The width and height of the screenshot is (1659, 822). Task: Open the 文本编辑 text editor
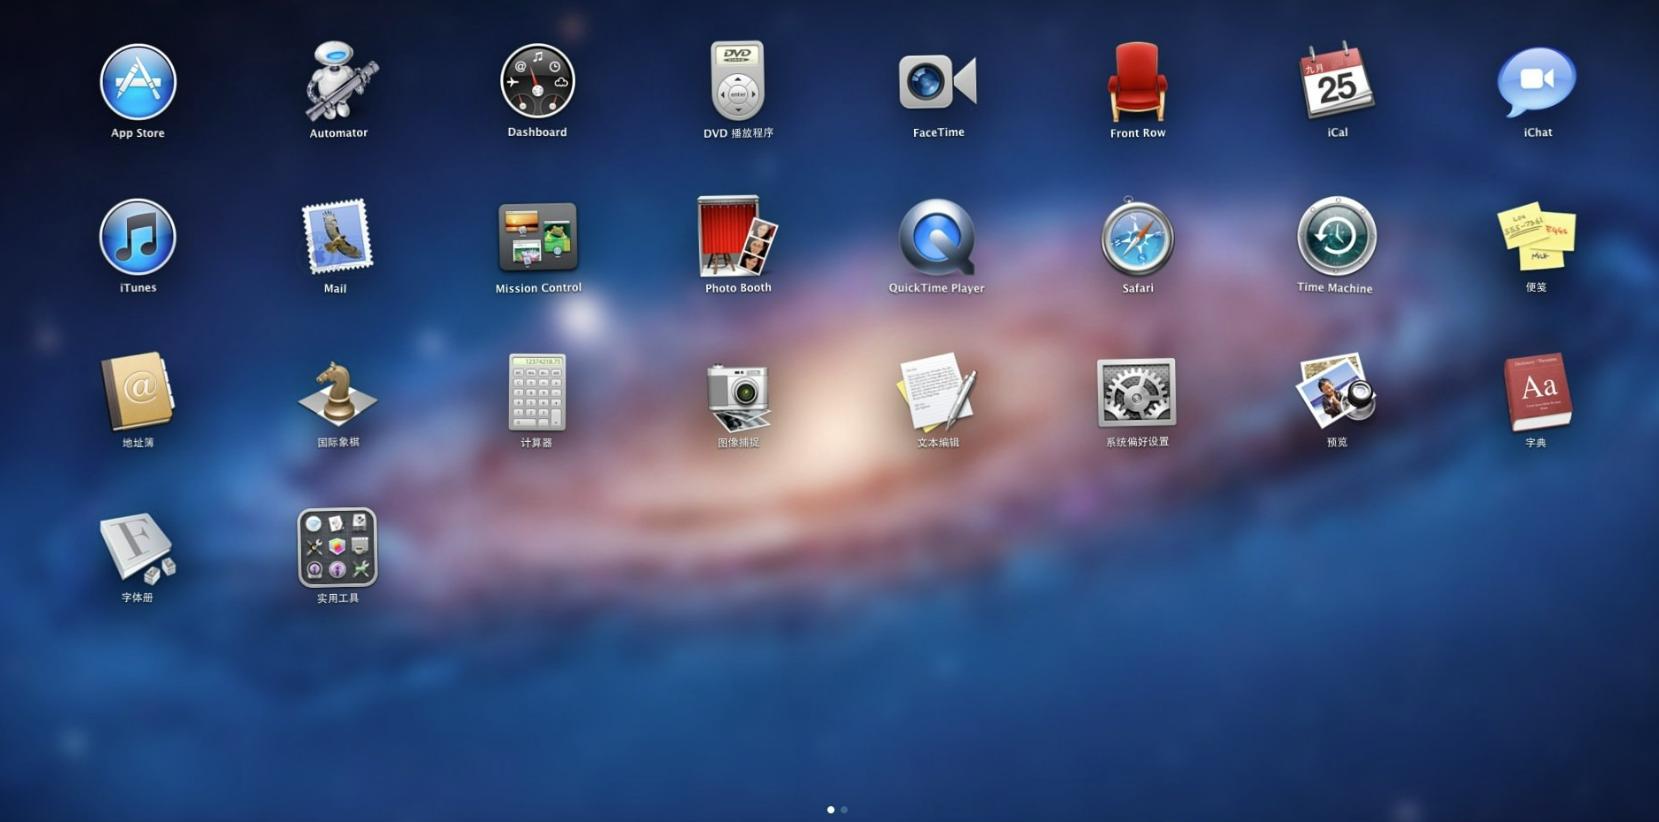pos(937,392)
